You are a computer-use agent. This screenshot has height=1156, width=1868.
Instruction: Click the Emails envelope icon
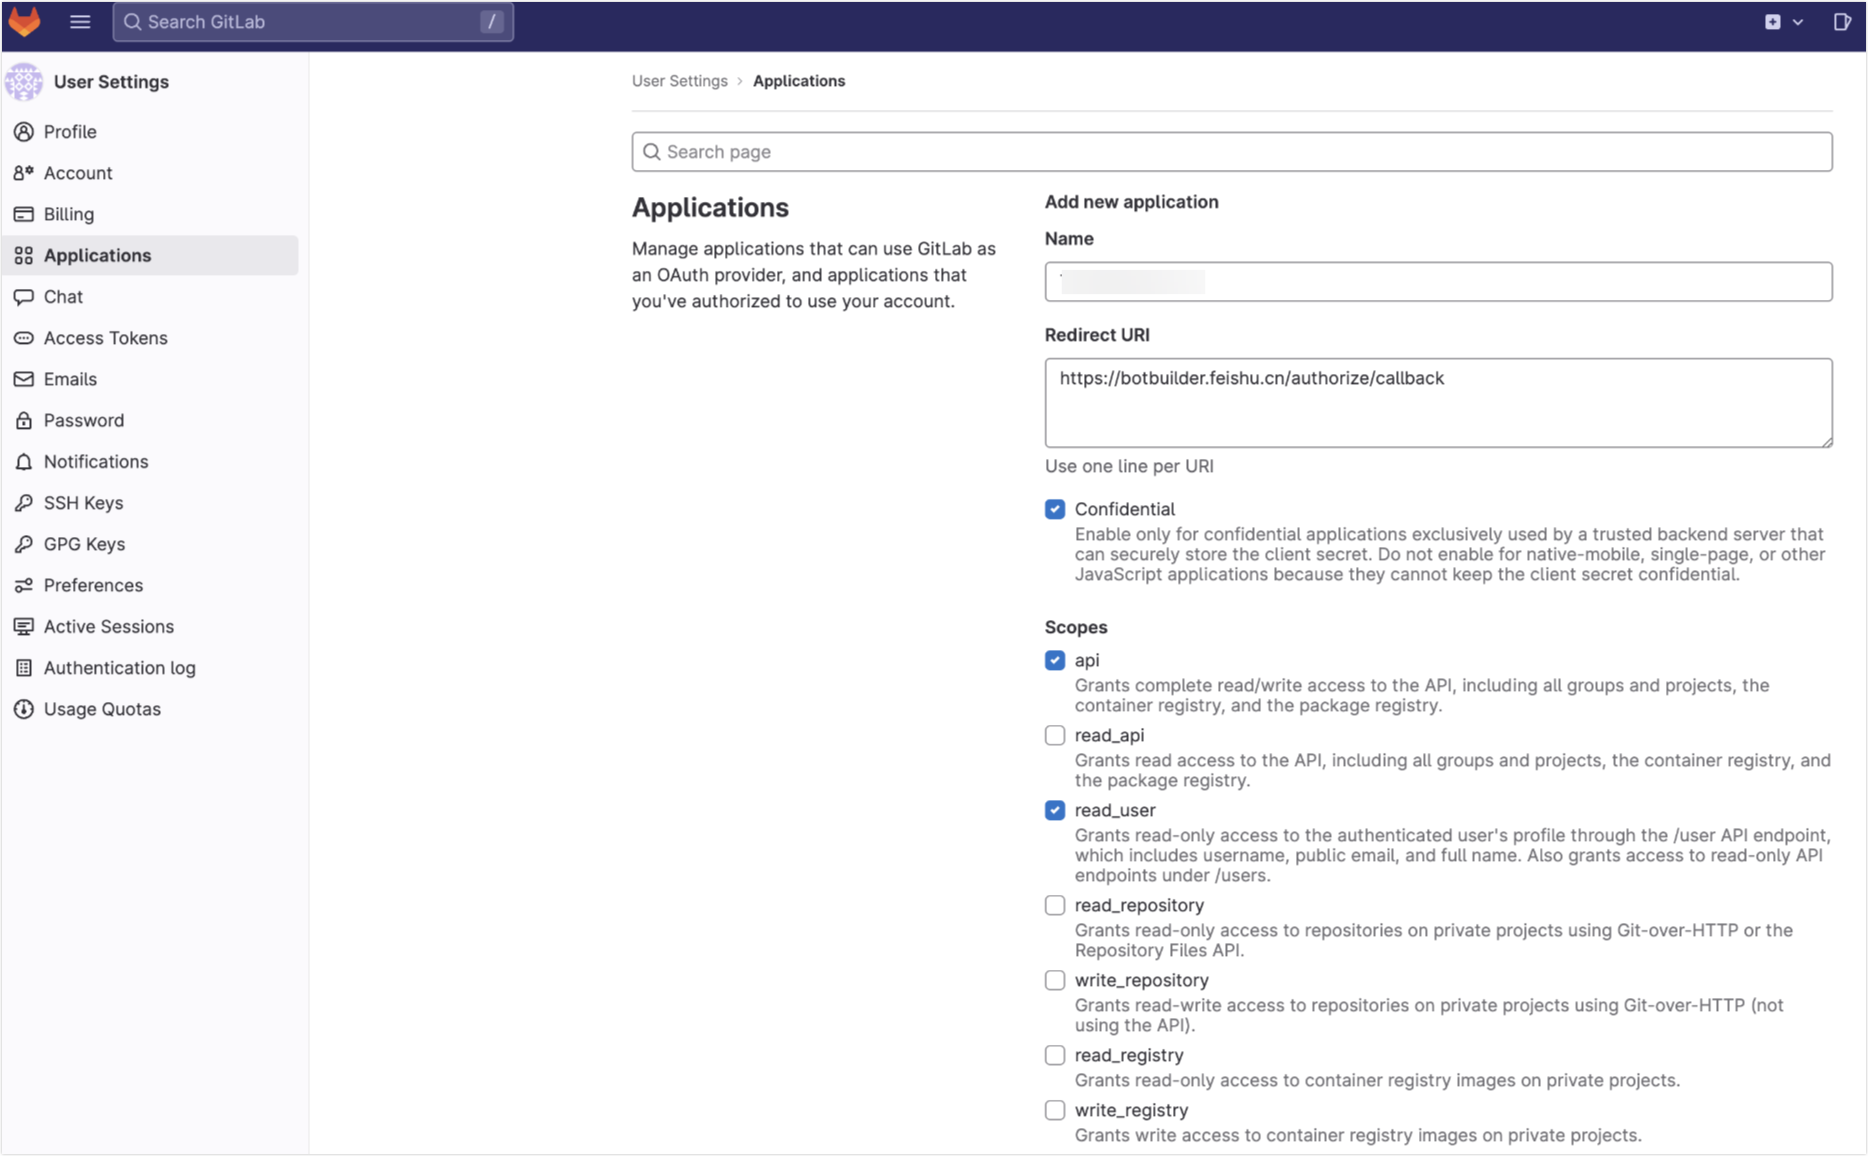(x=24, y=379)
